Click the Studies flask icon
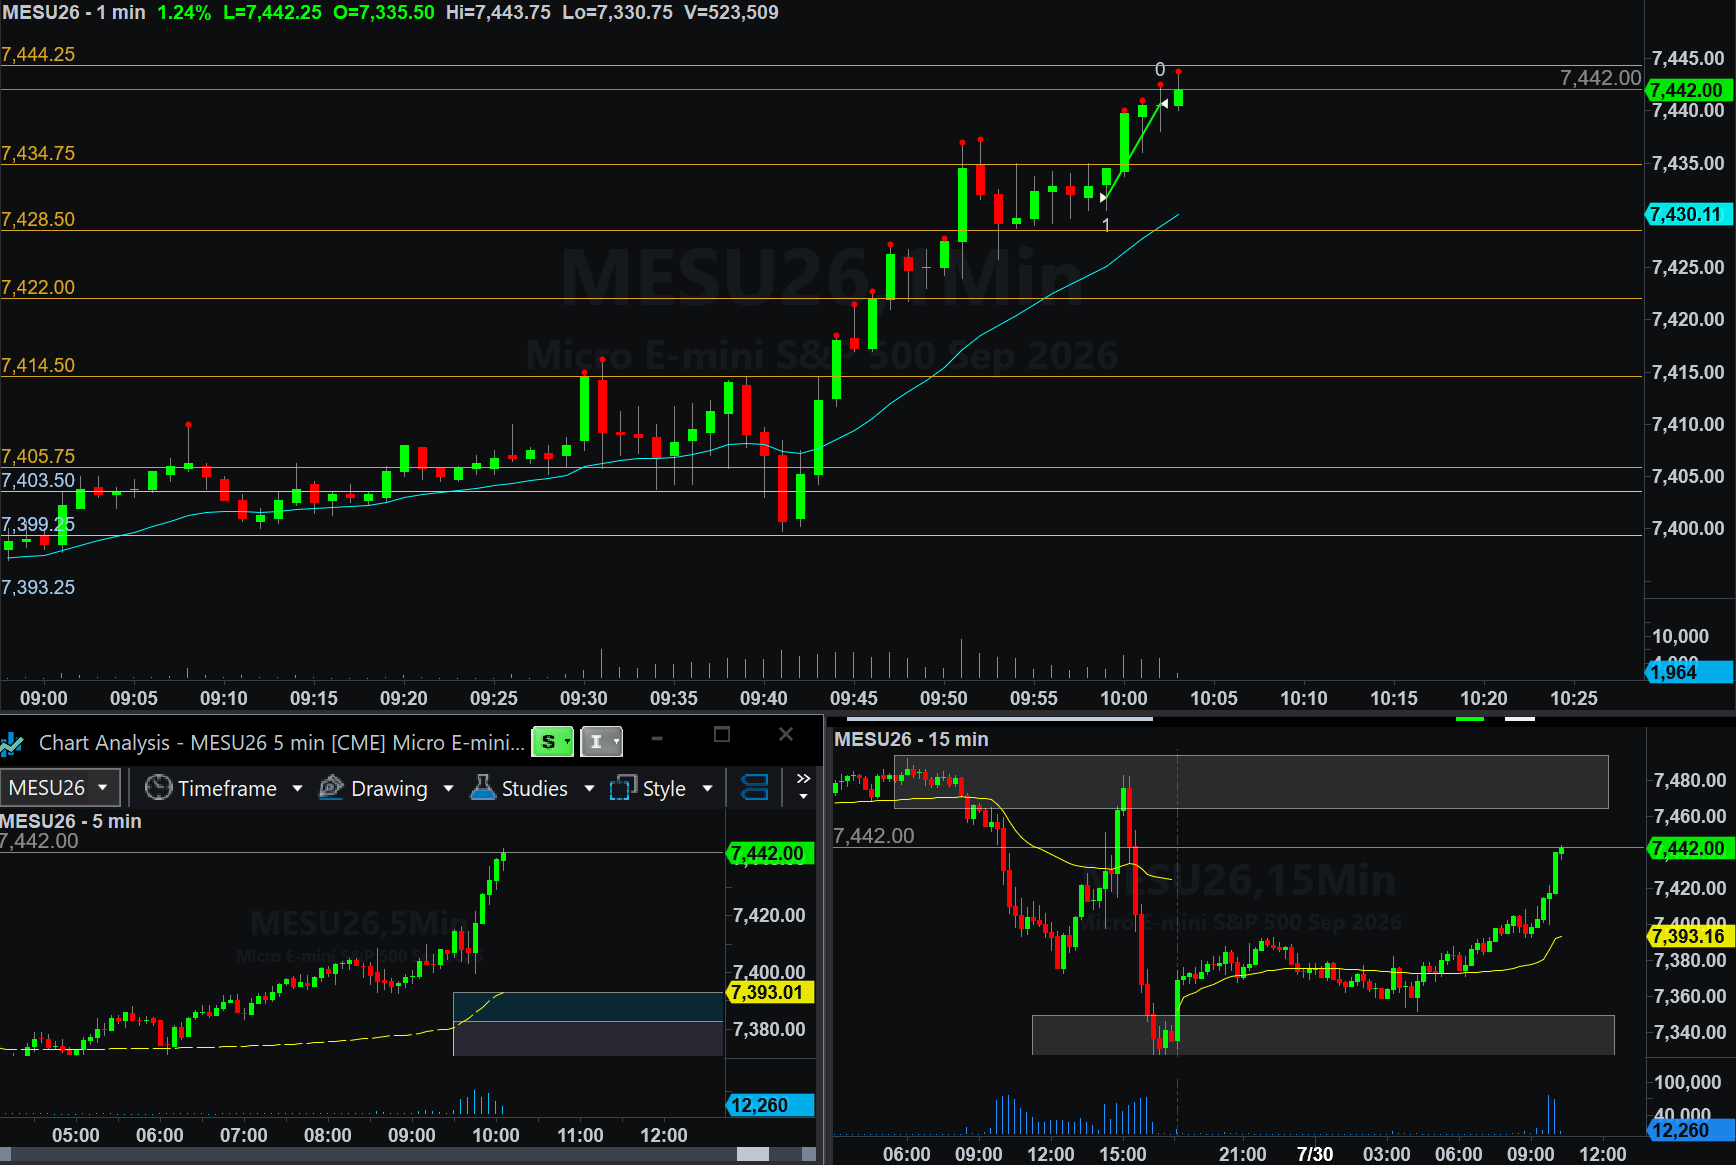The width and height of the screenshot is (1736, 1165). click(483, 788)
